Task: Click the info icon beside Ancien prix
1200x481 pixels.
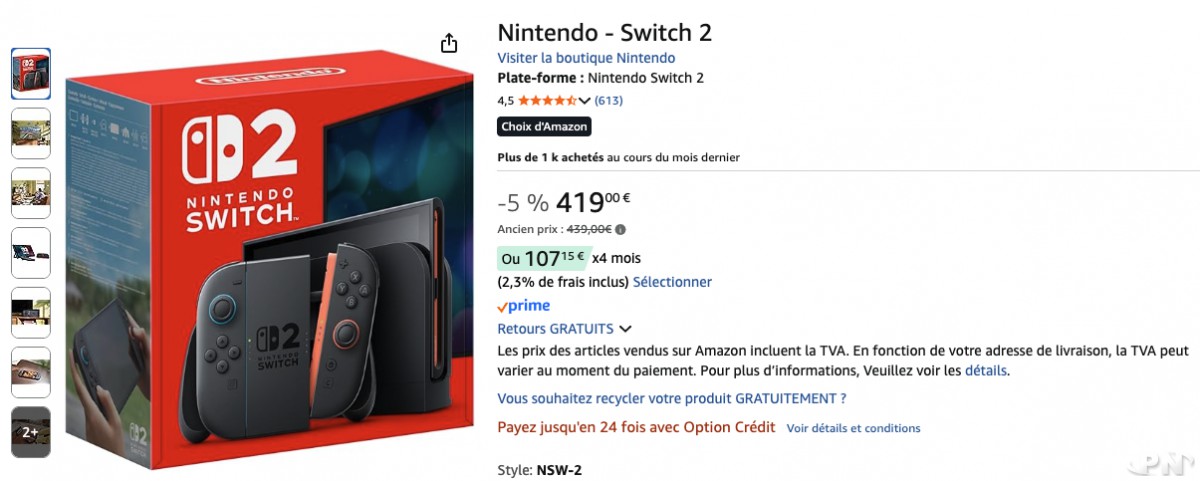Action: [x=621, y=229]
